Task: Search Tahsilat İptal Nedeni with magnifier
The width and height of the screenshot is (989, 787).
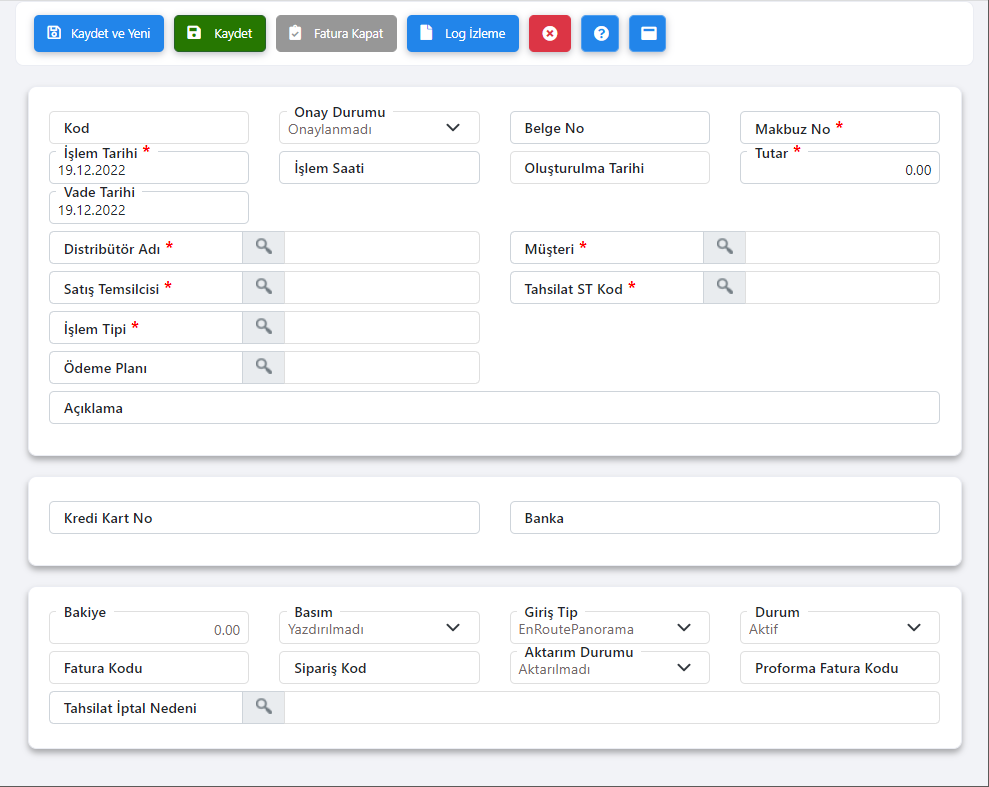Action: point(263,707)
